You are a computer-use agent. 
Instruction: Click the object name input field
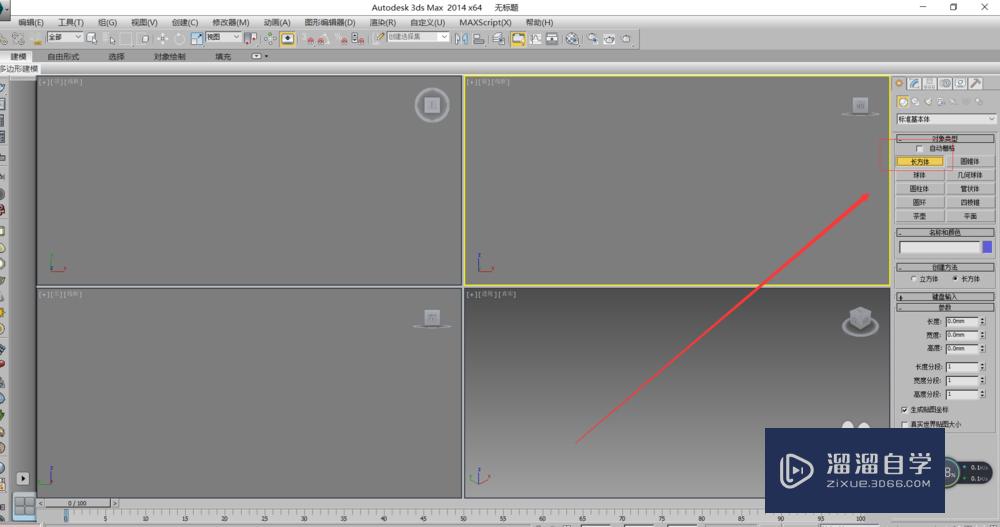939,247
